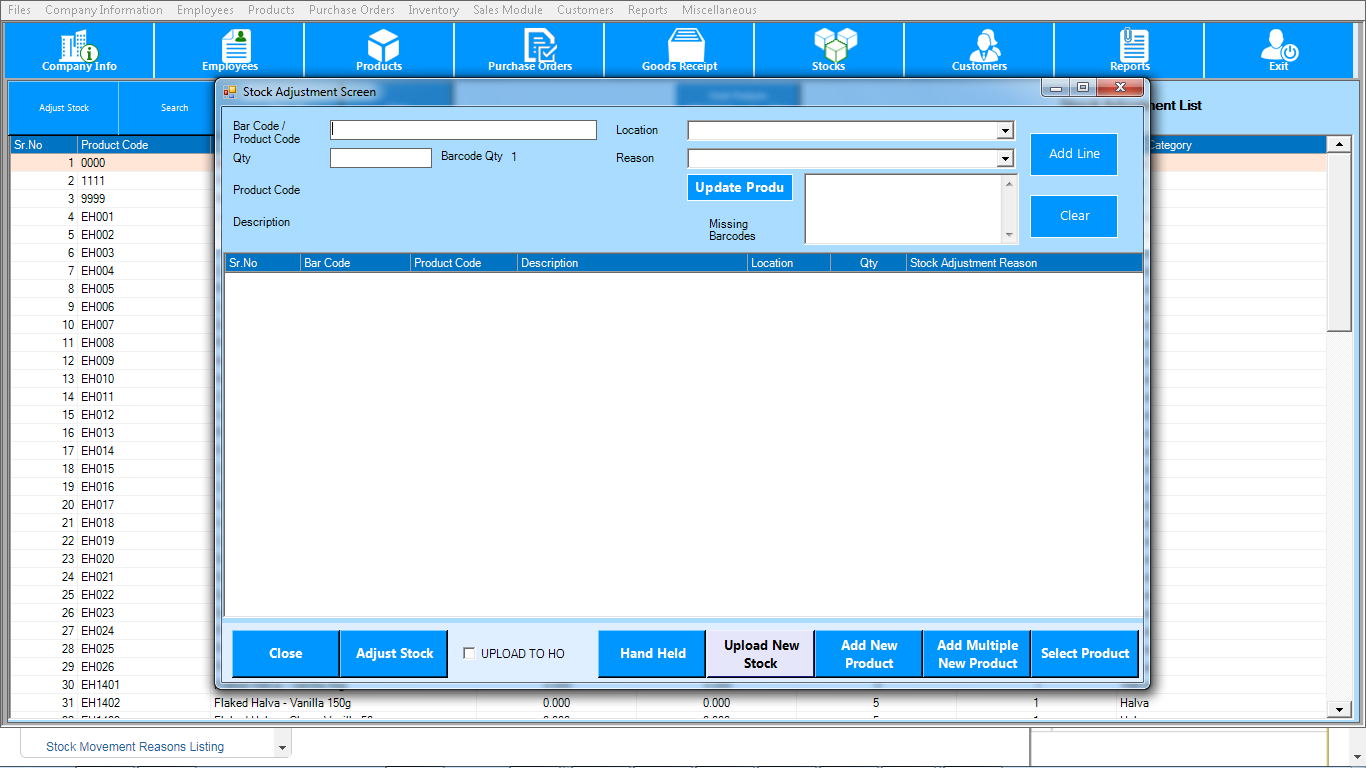Click the product list scrollbar down arrow

click(x=1339, y=709)
